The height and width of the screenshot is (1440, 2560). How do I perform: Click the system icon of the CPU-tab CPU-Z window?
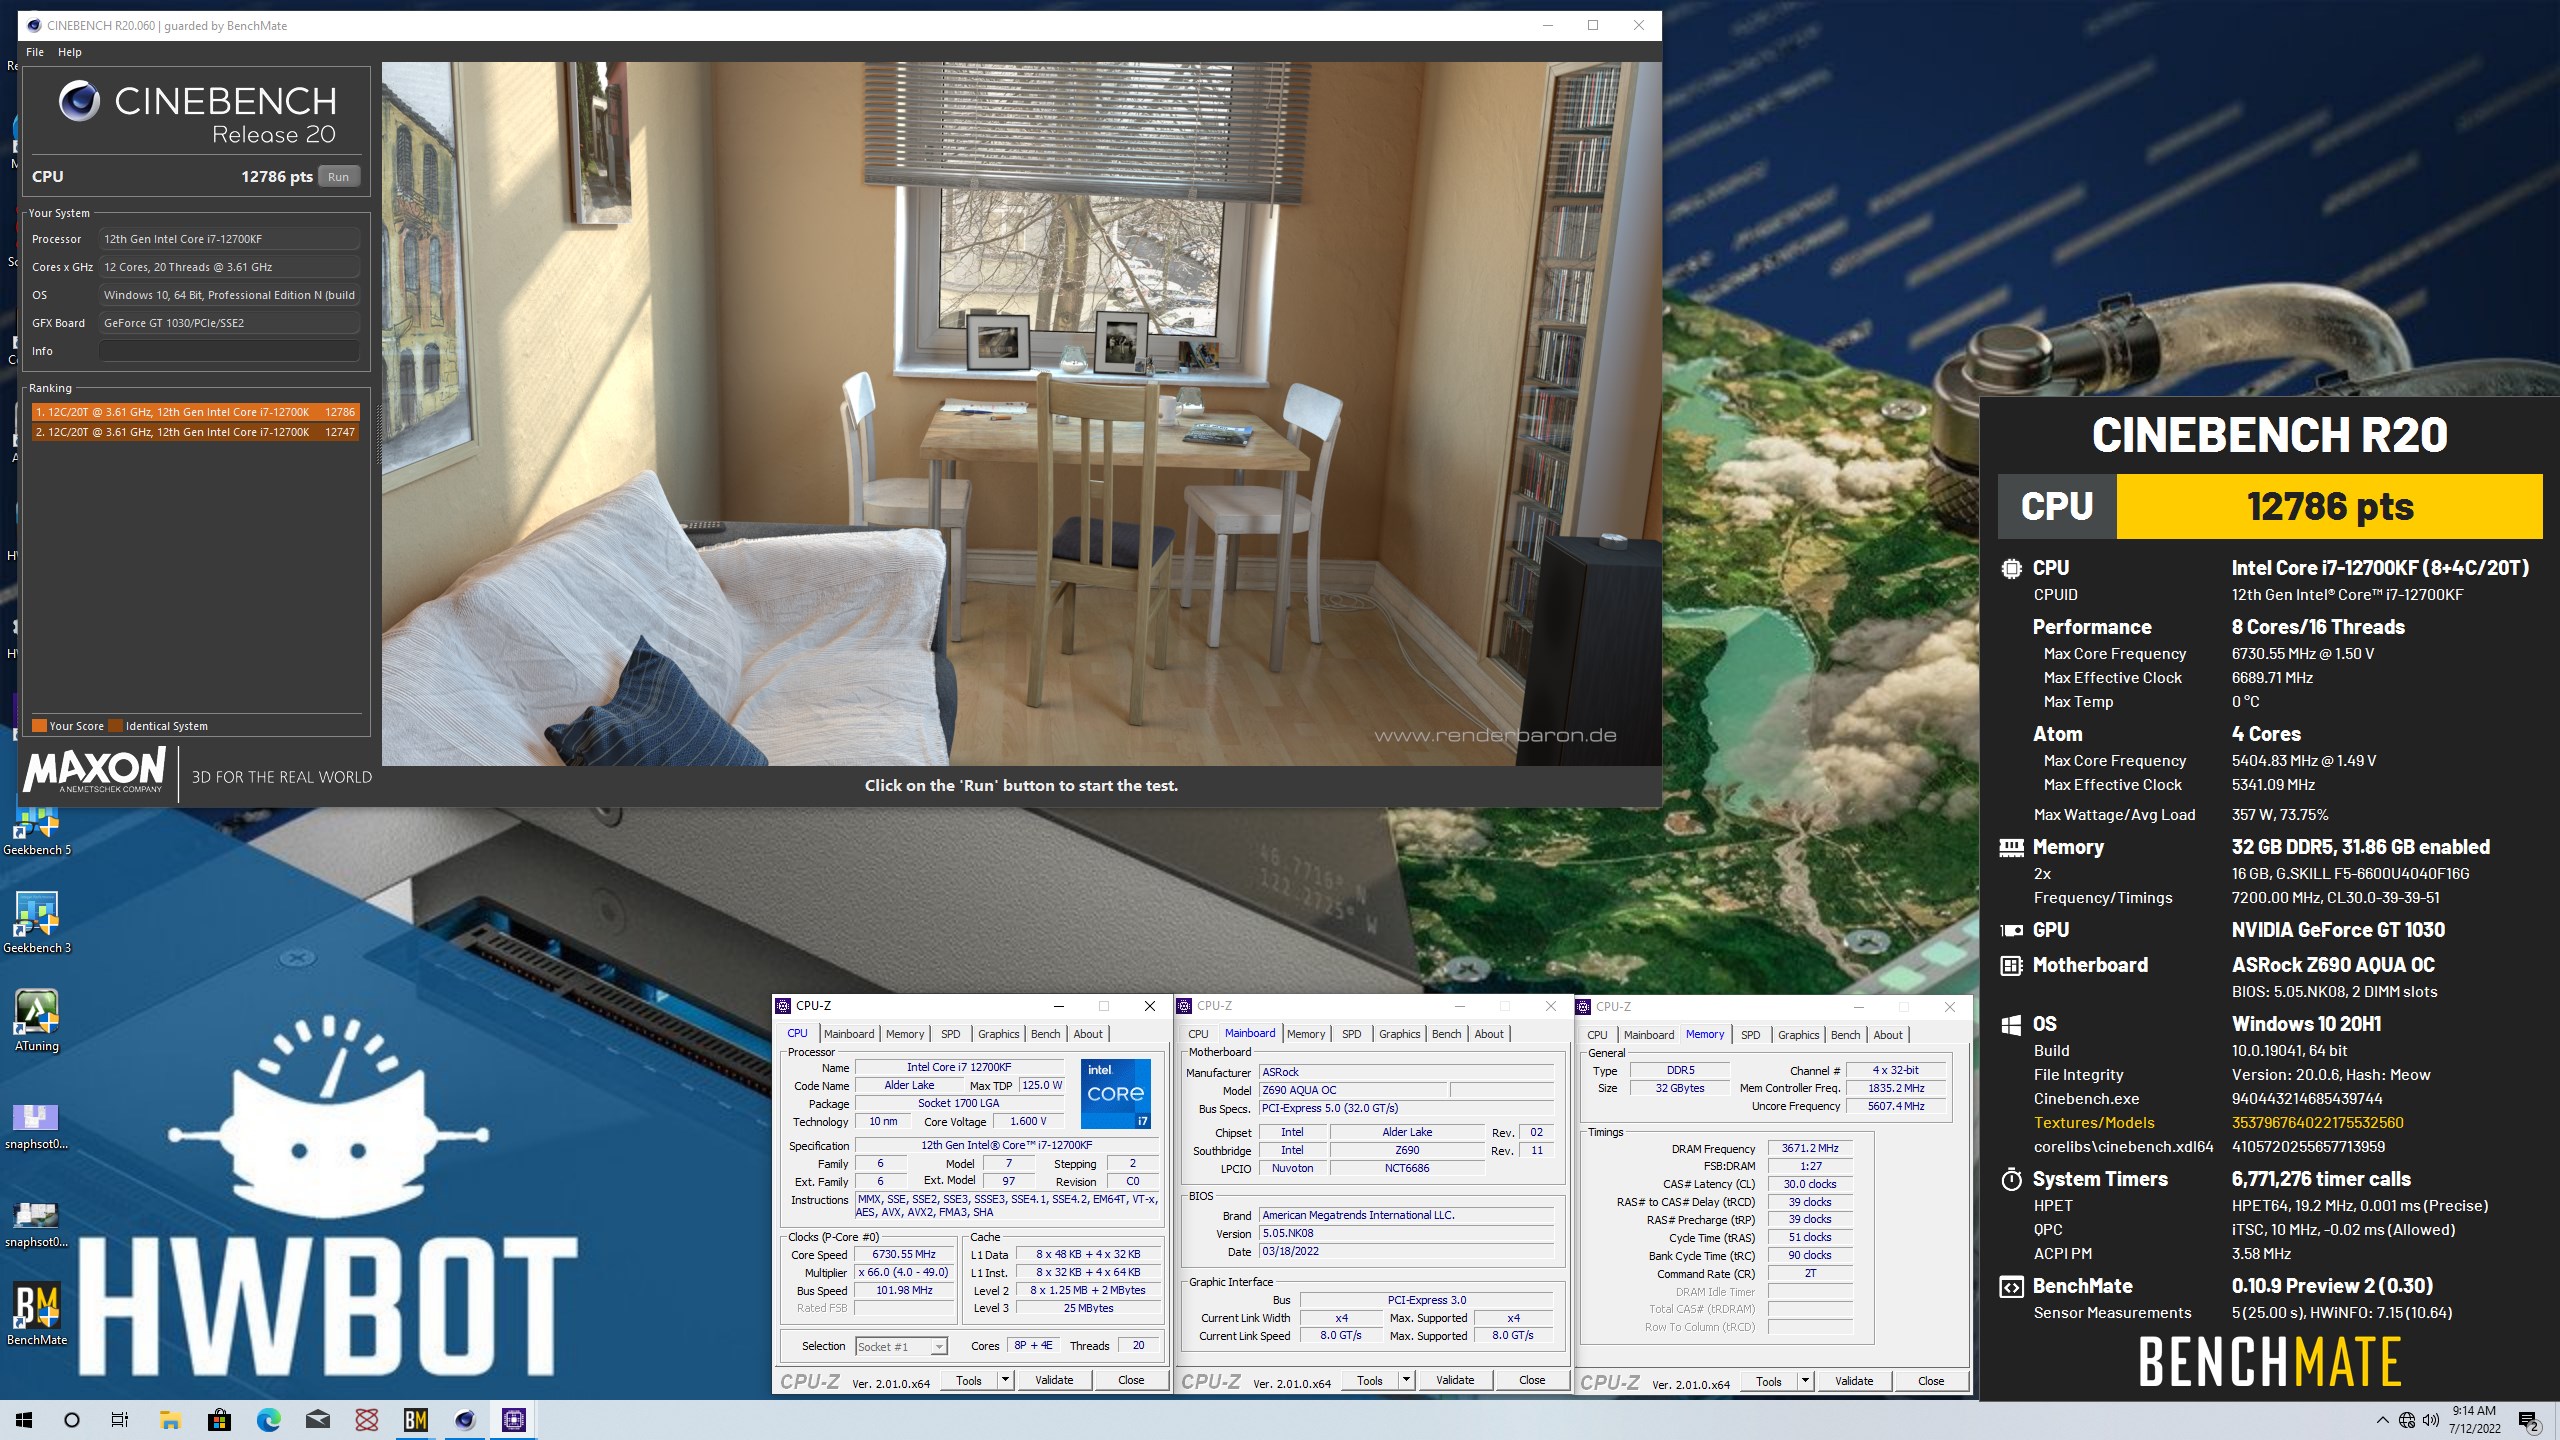(784, 1006)
